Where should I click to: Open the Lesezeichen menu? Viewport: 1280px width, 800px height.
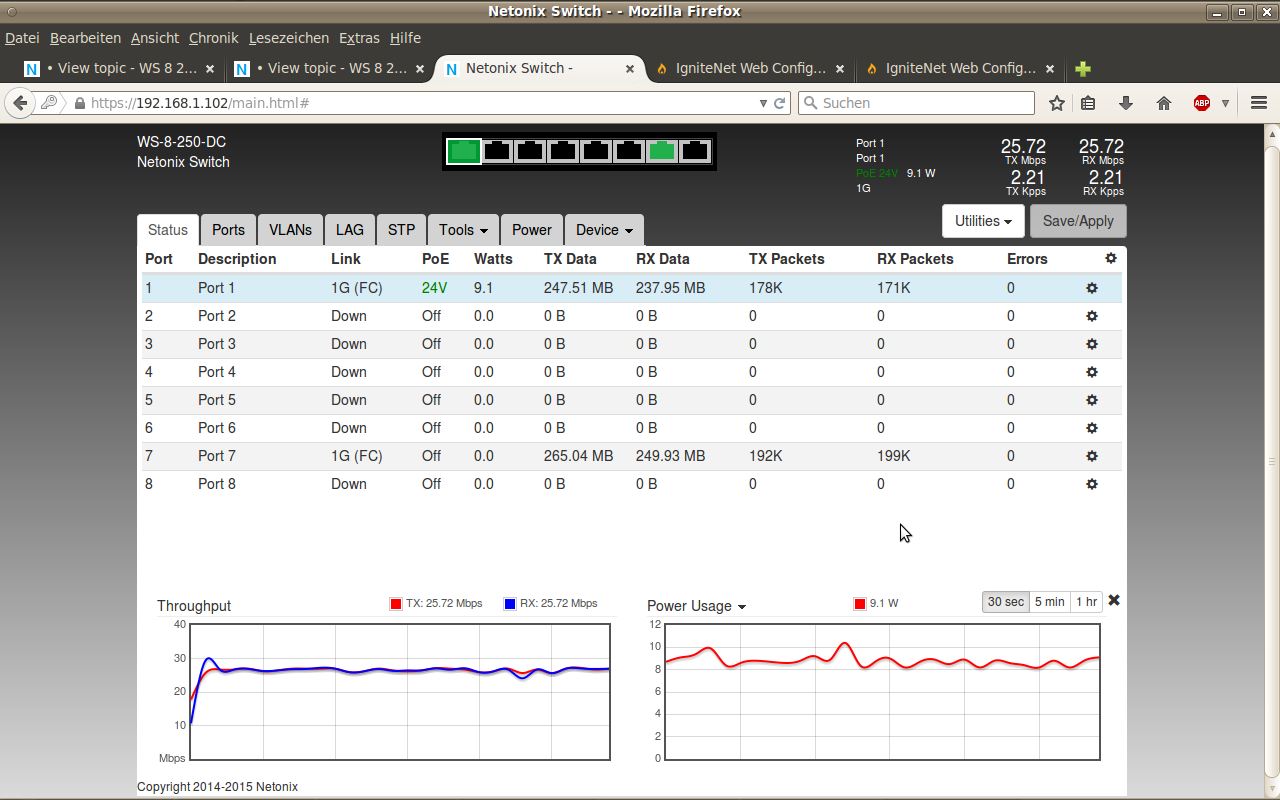click(289, 38)
